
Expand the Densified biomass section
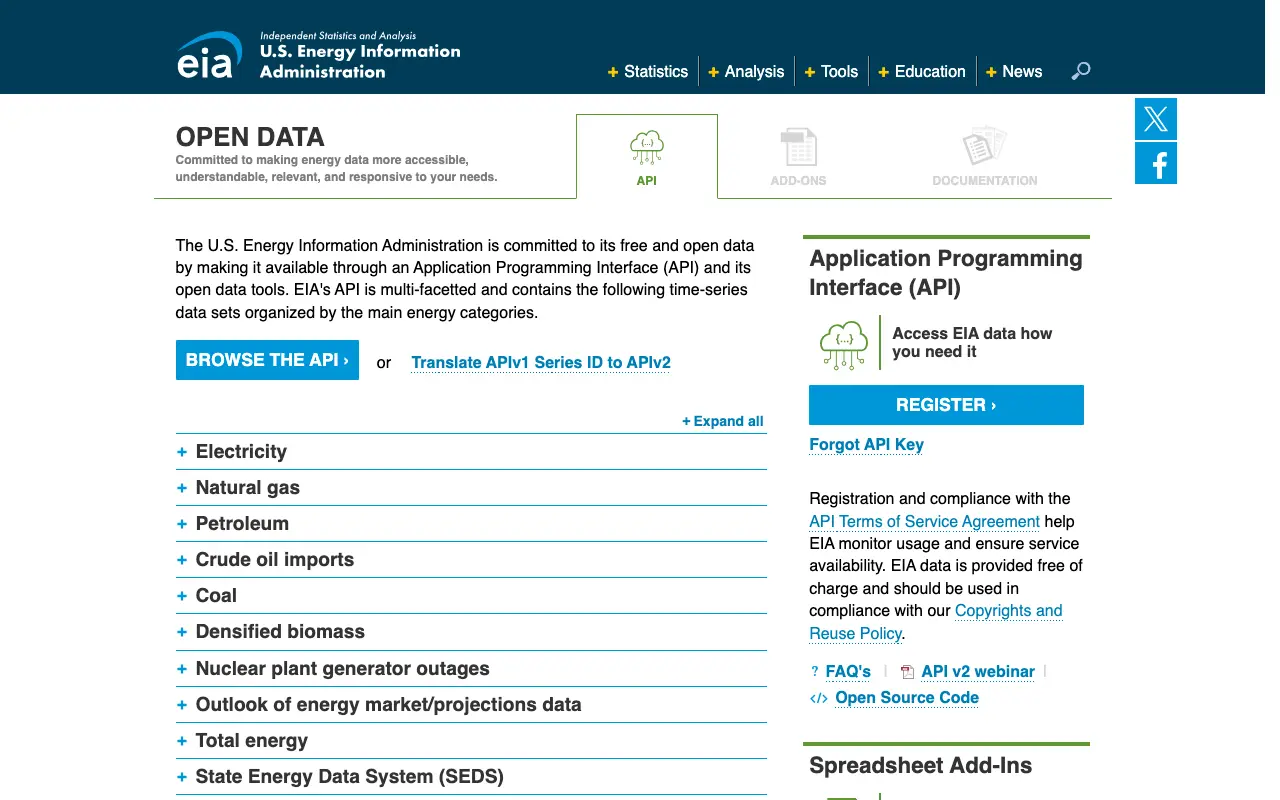pyautogui.click(x=471, y=632)
